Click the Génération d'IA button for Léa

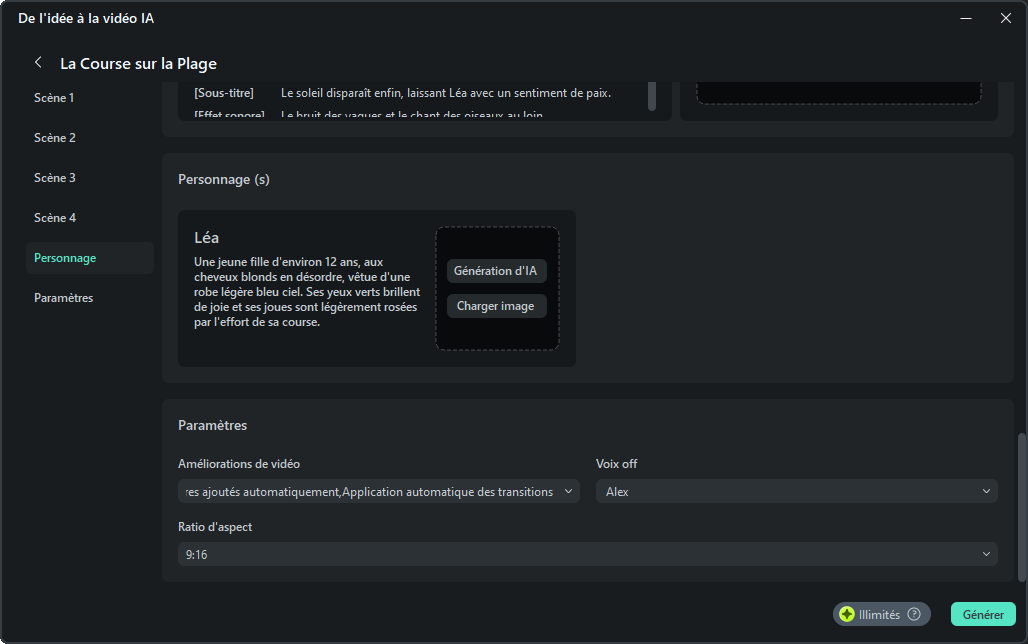[x=496, y=271]
